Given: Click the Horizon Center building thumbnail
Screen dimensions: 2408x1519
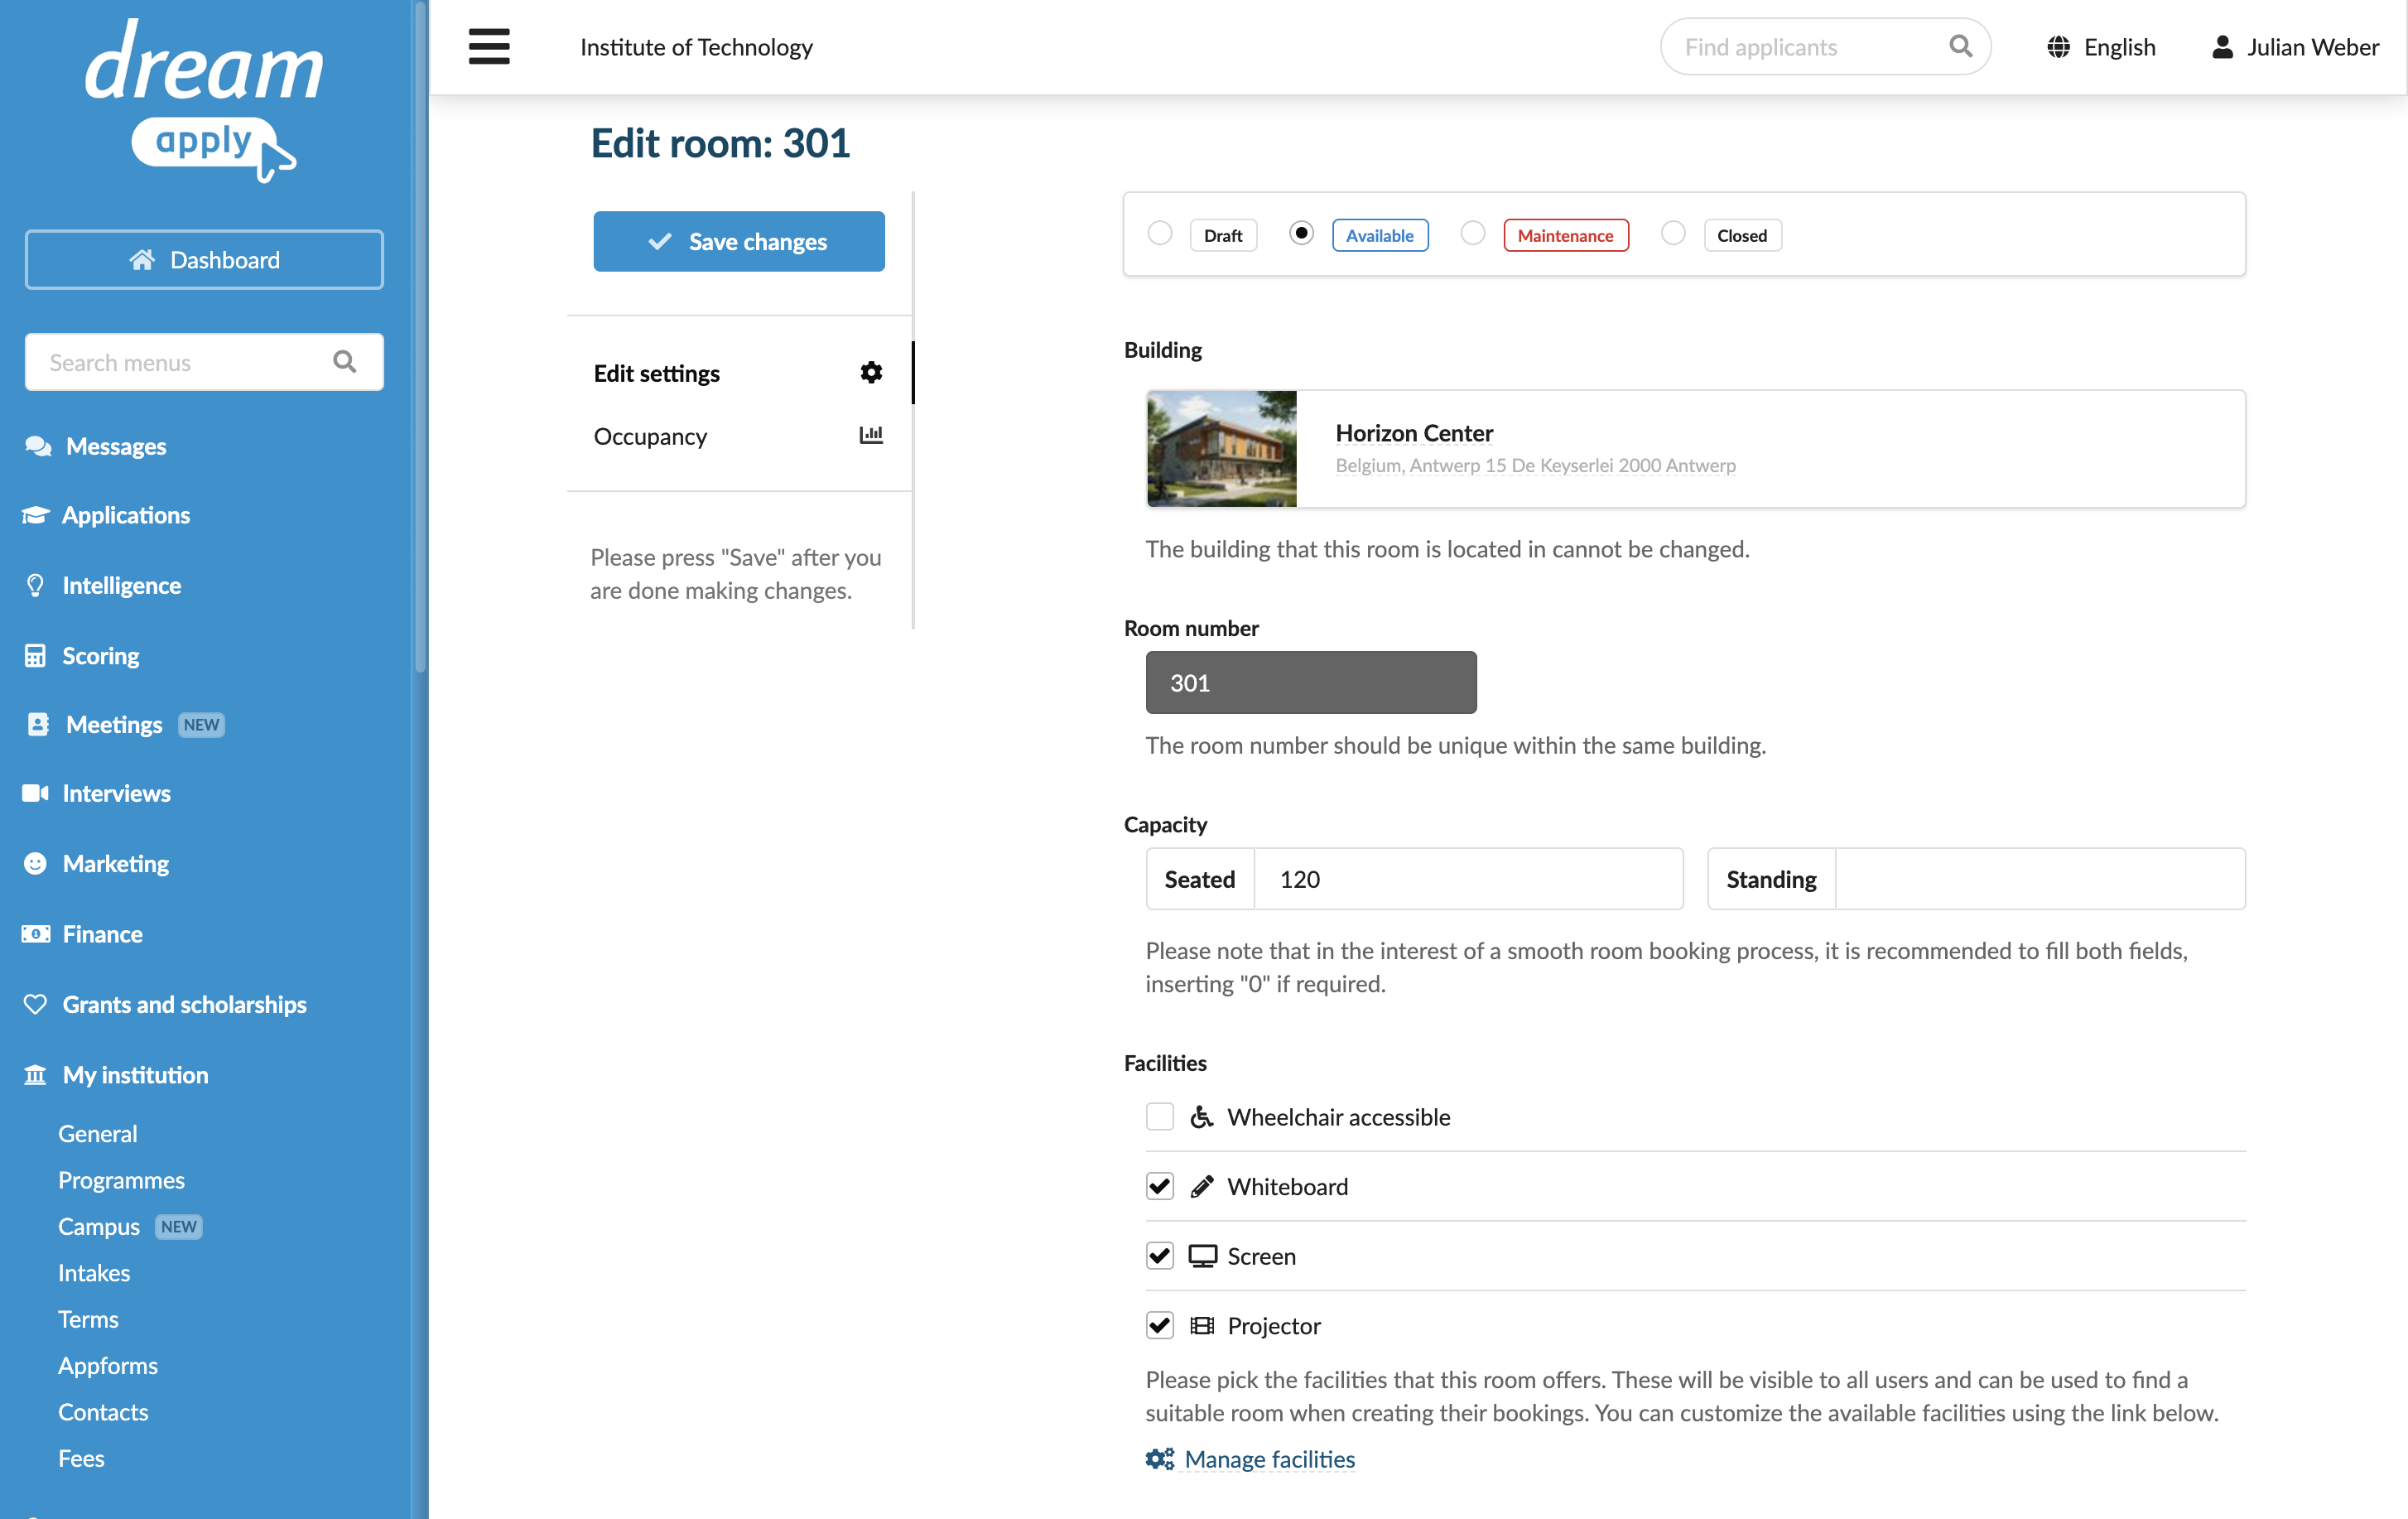Looking at the screenshot, I should tap(1222, 449).
